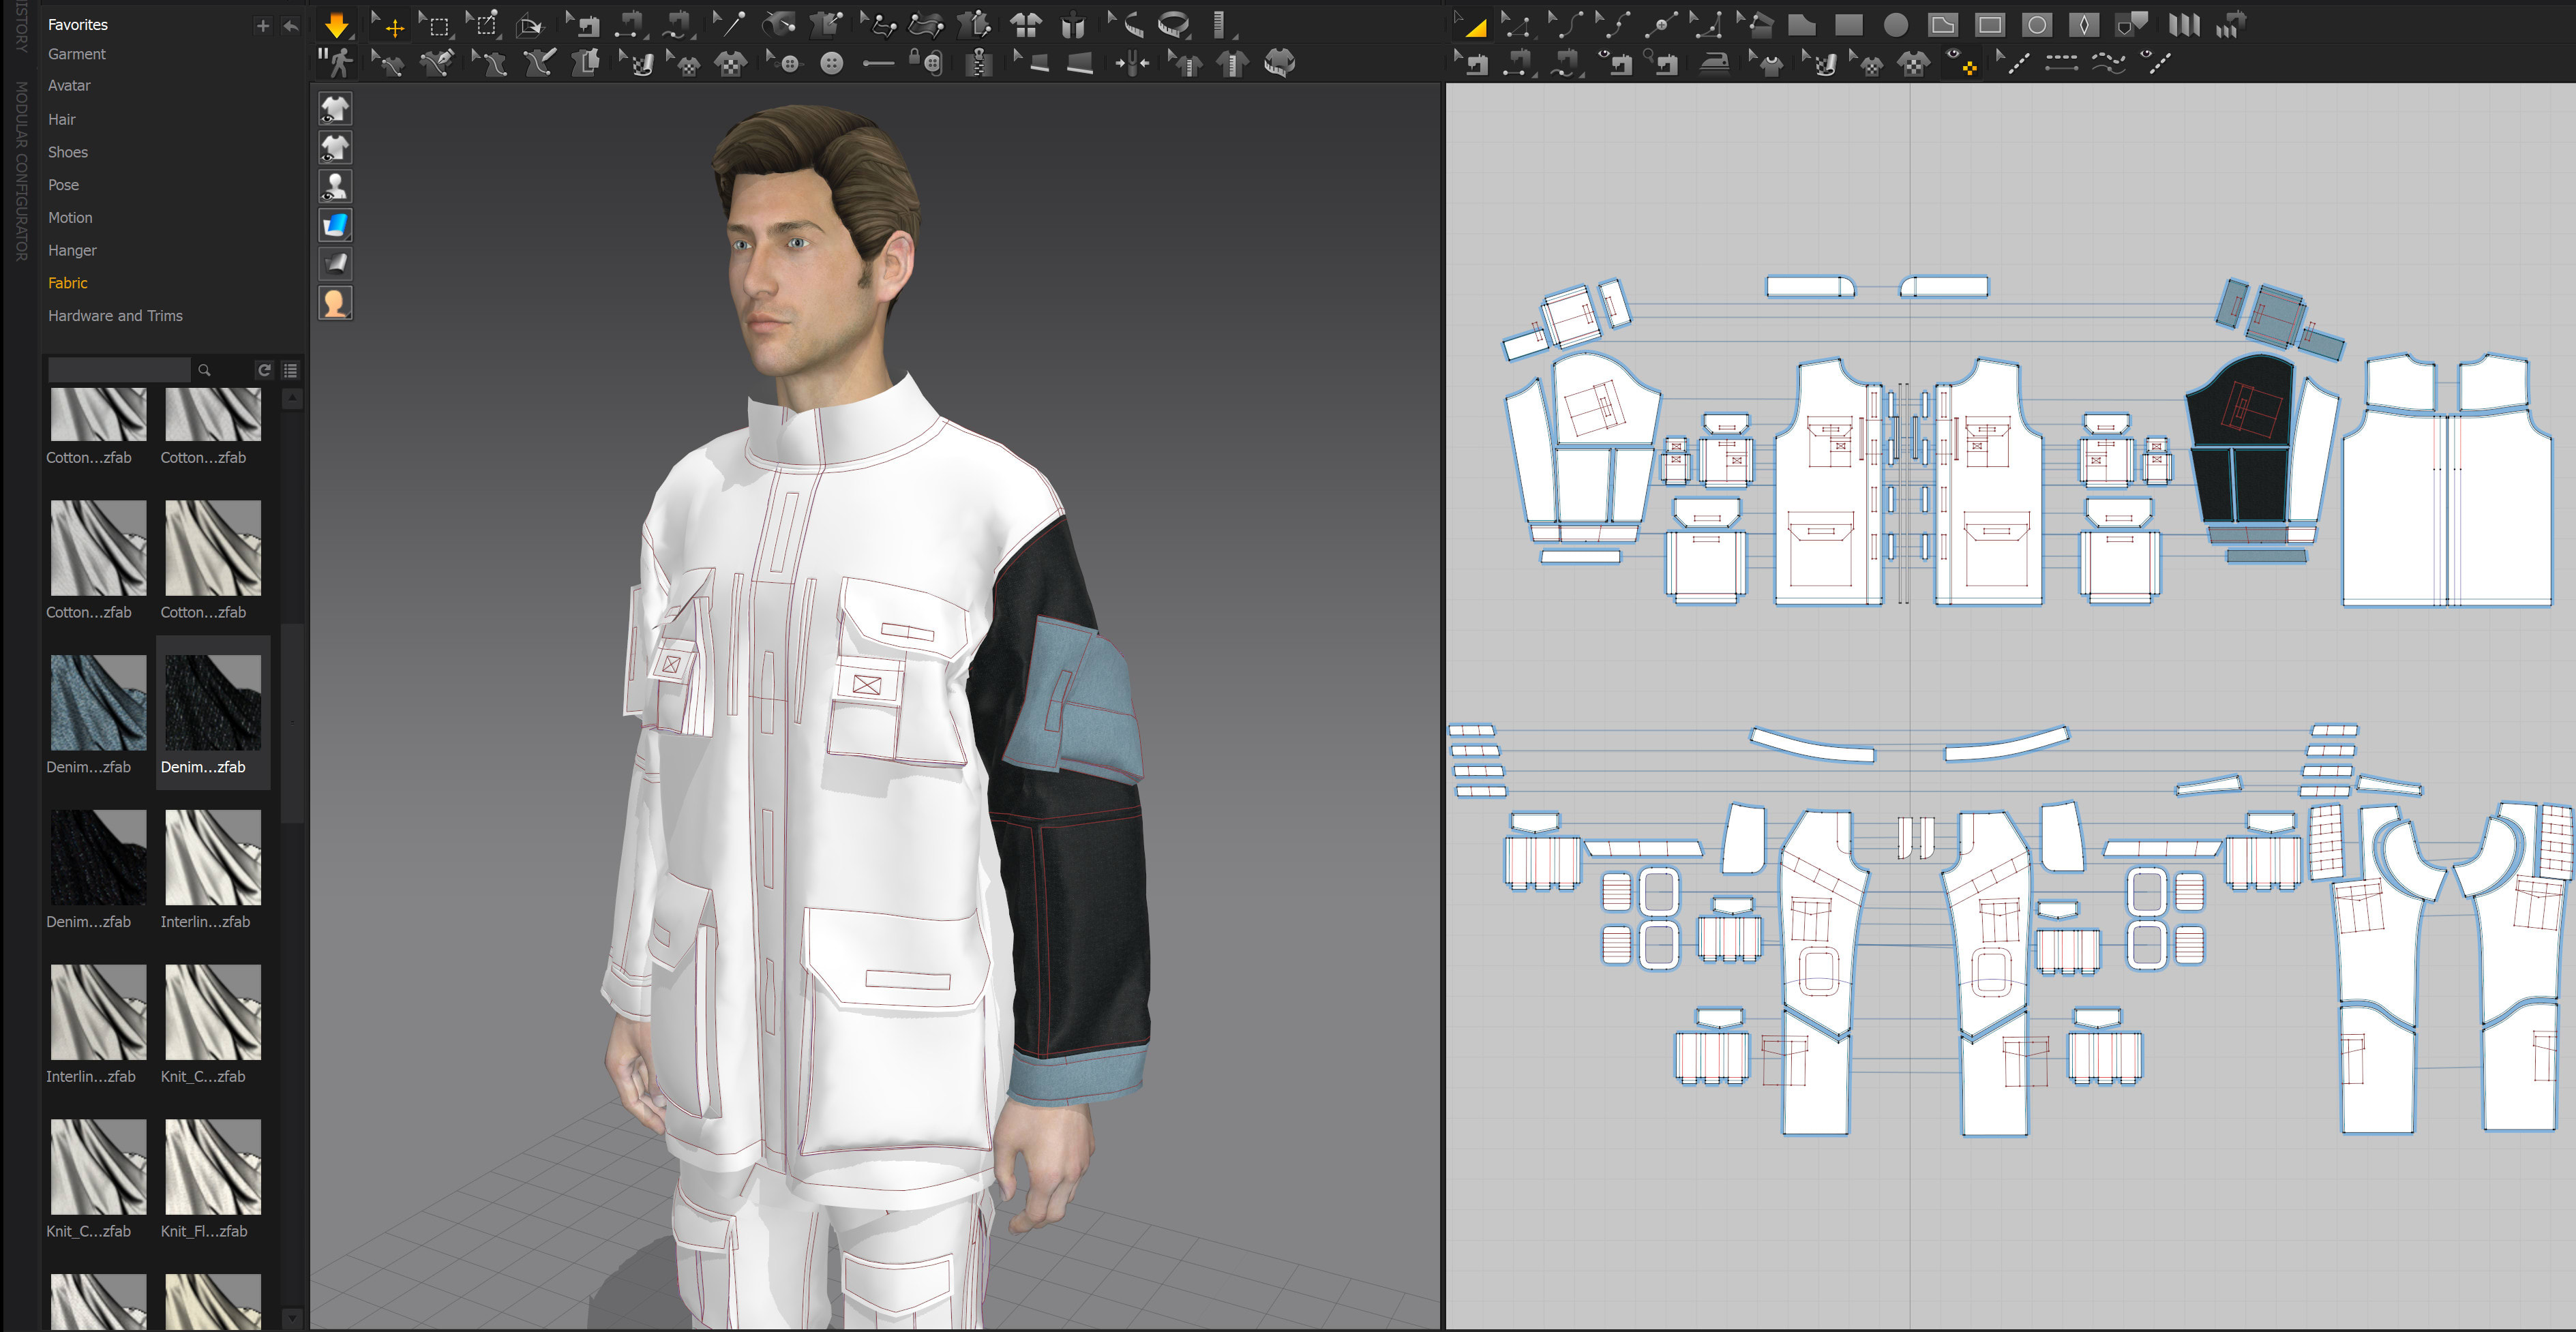The width and height of the screenshot is (2576, 1332).
Task: Open the MODULAR CONFIGURATOR side tab
Action: pos(21,172)
